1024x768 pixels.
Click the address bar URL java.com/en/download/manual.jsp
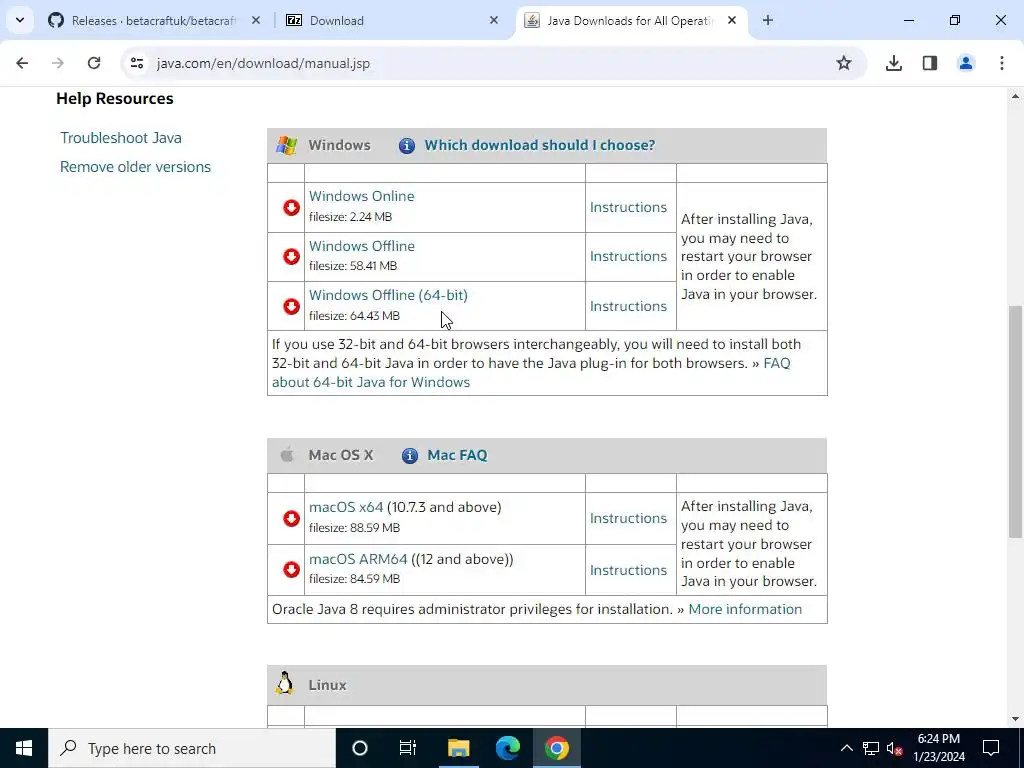coord(263,63)
